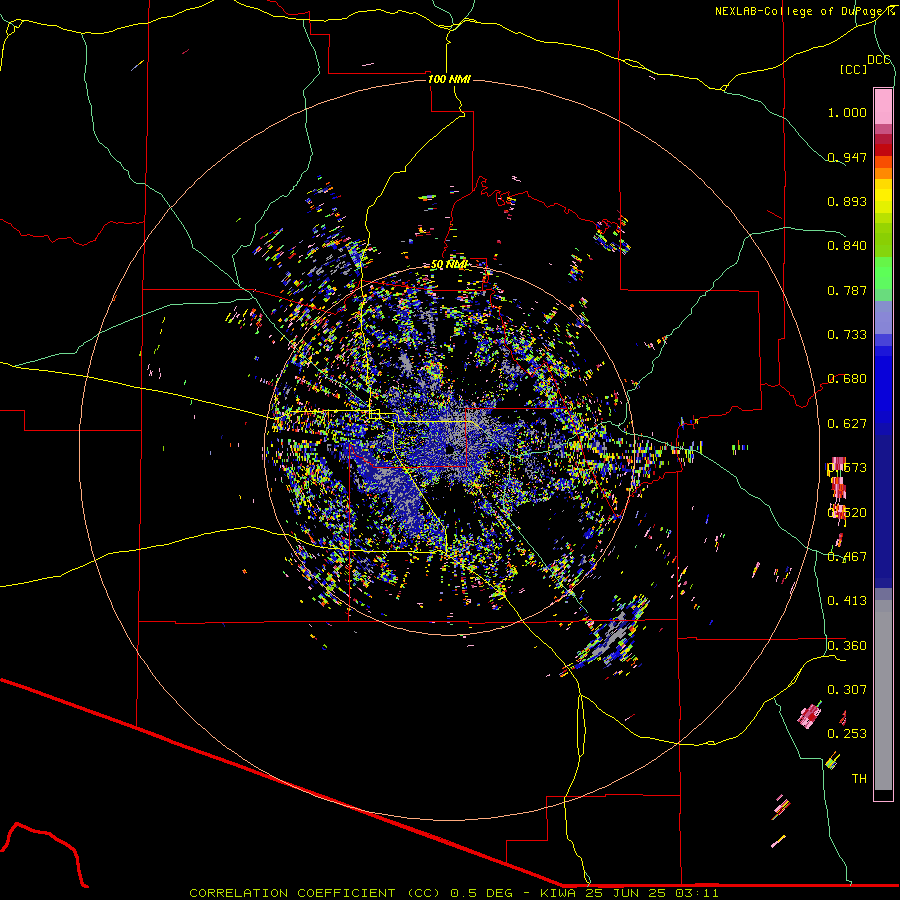
Task: Click the 0.680 scale value
Action: pyautogui.click(x=847, y=379)
